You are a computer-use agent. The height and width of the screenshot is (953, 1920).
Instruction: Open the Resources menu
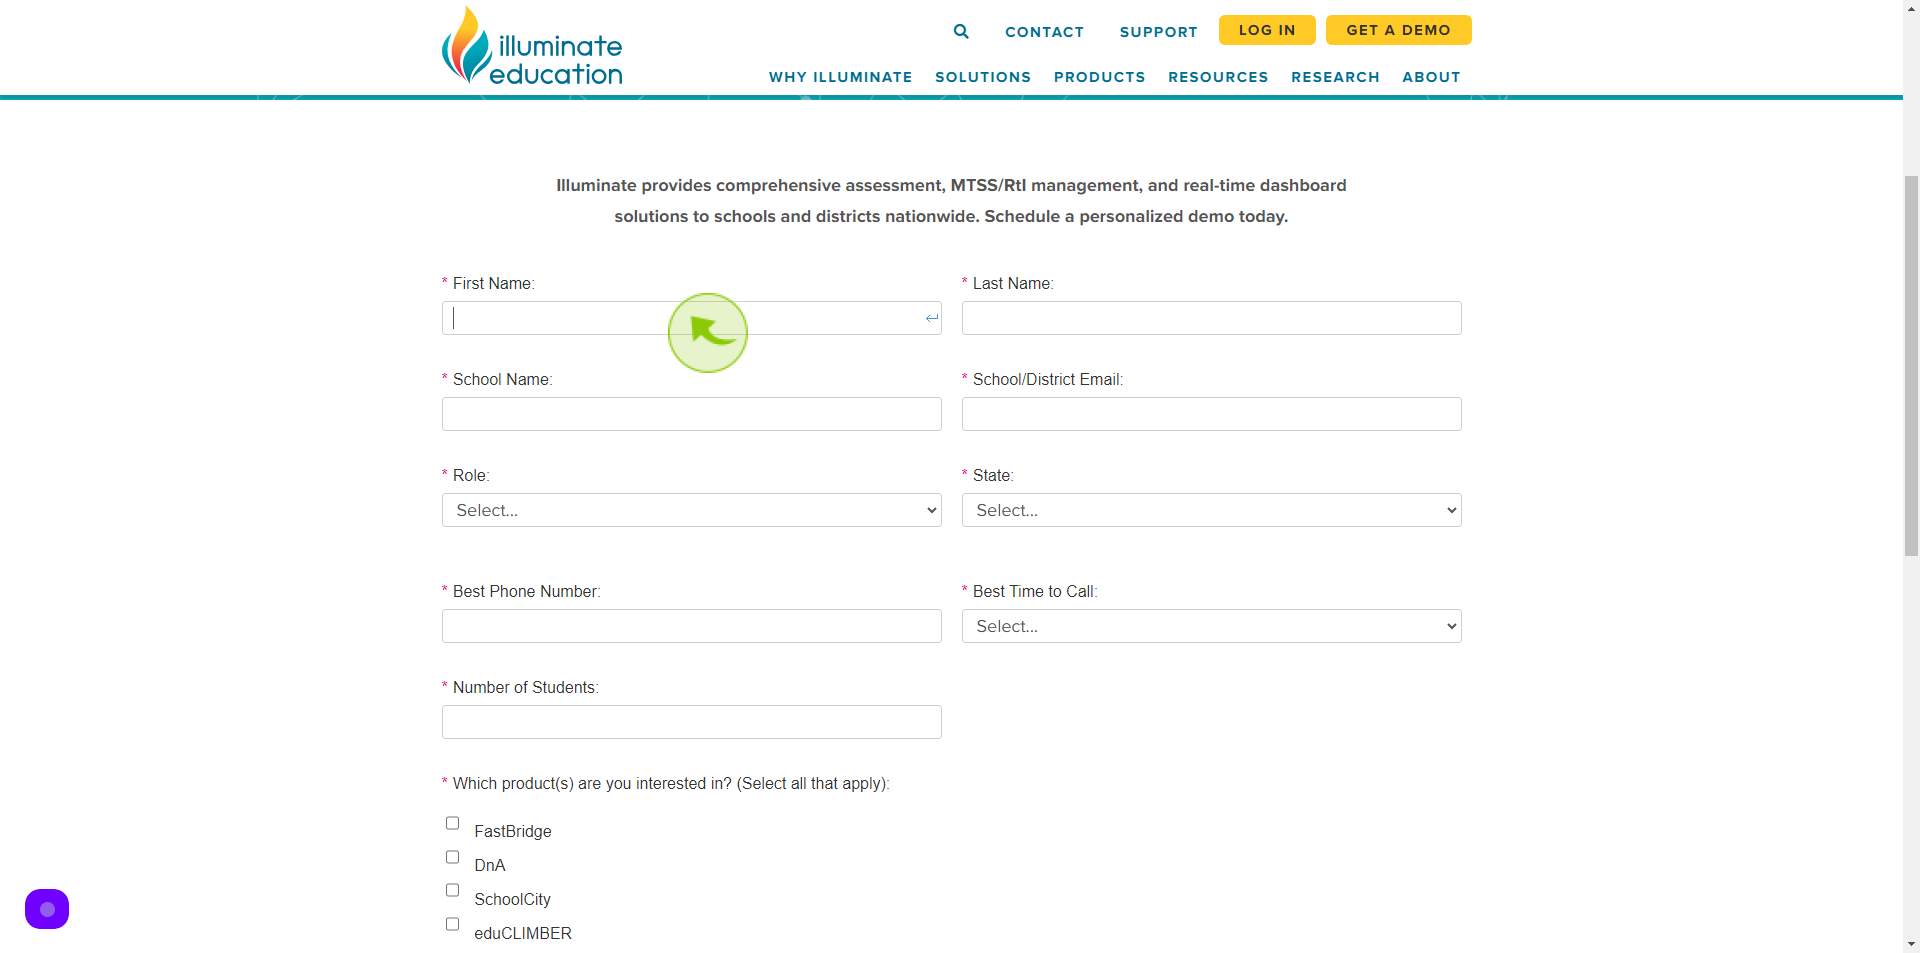[x=1218, y=77]
